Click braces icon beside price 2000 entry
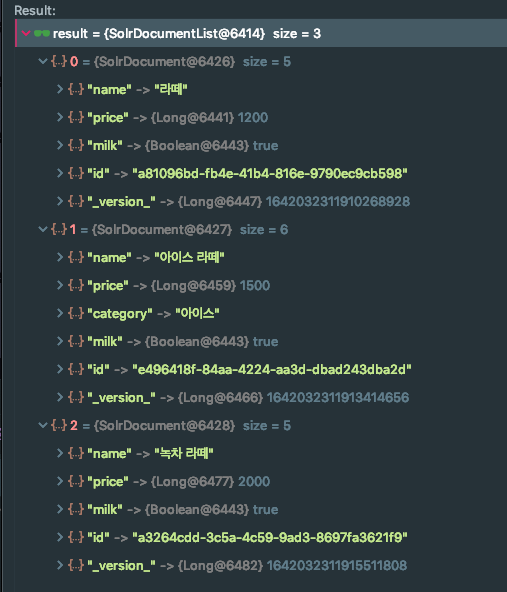 tap(76, 481)
